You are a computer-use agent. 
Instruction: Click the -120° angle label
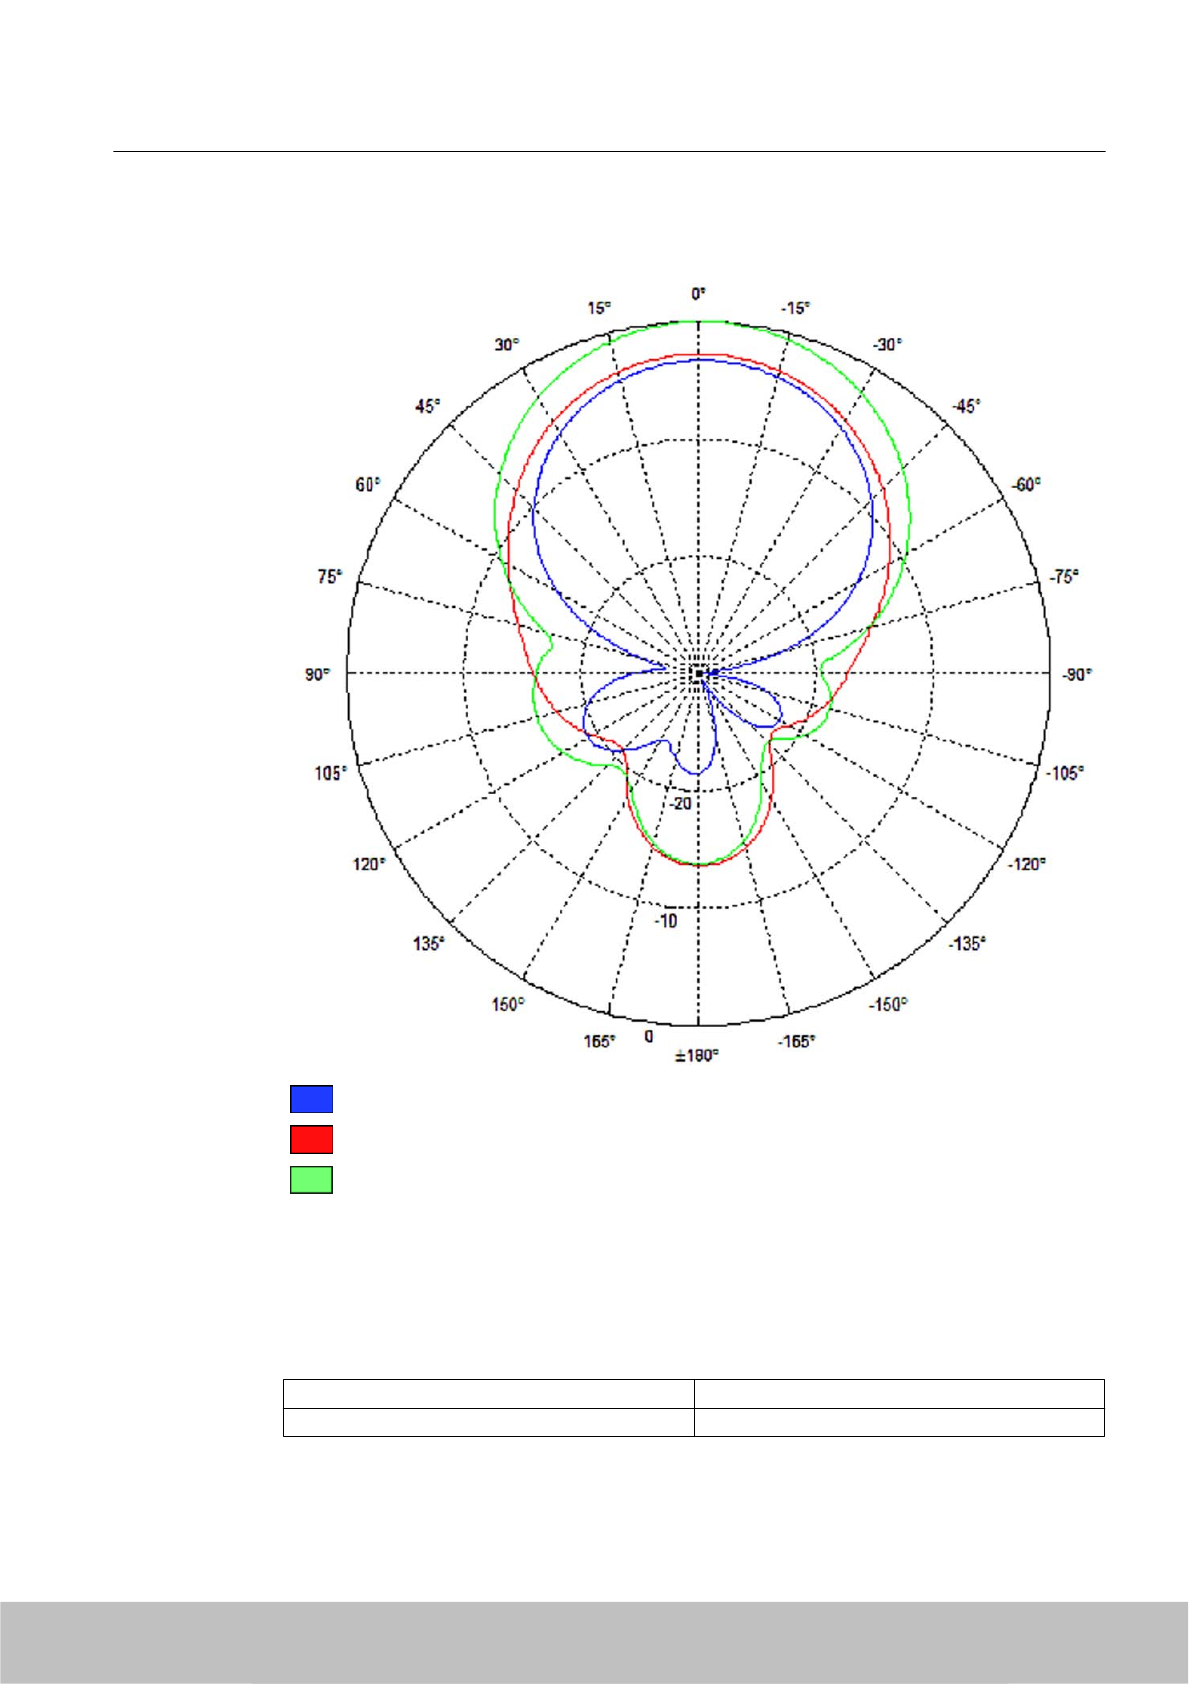(1027, 864)
